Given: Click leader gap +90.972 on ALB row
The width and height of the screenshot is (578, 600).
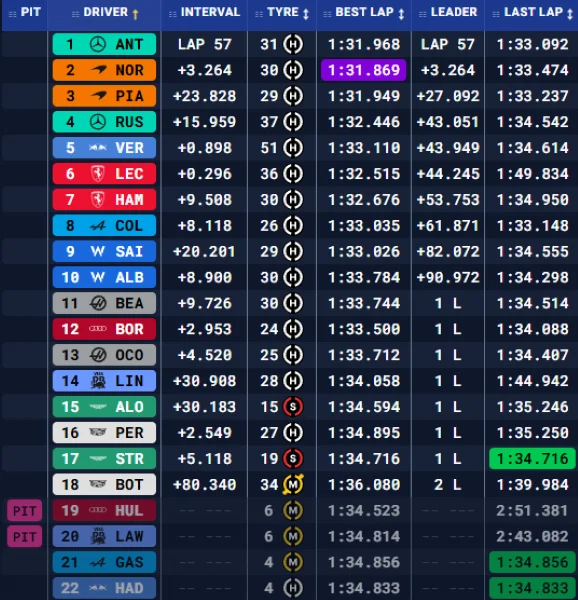Looking at the screenshot, I should coord(448,277).
